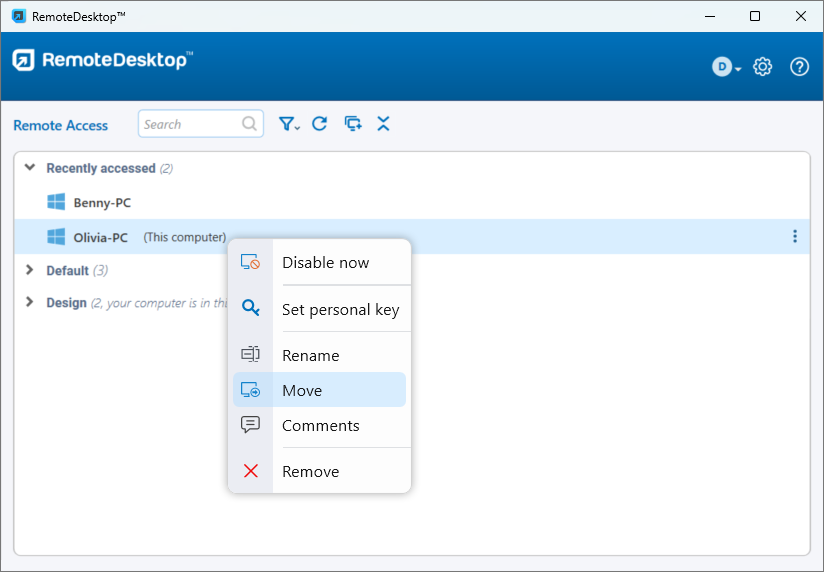
Task: Select Disable now from context menu
Action: [325, 263]
